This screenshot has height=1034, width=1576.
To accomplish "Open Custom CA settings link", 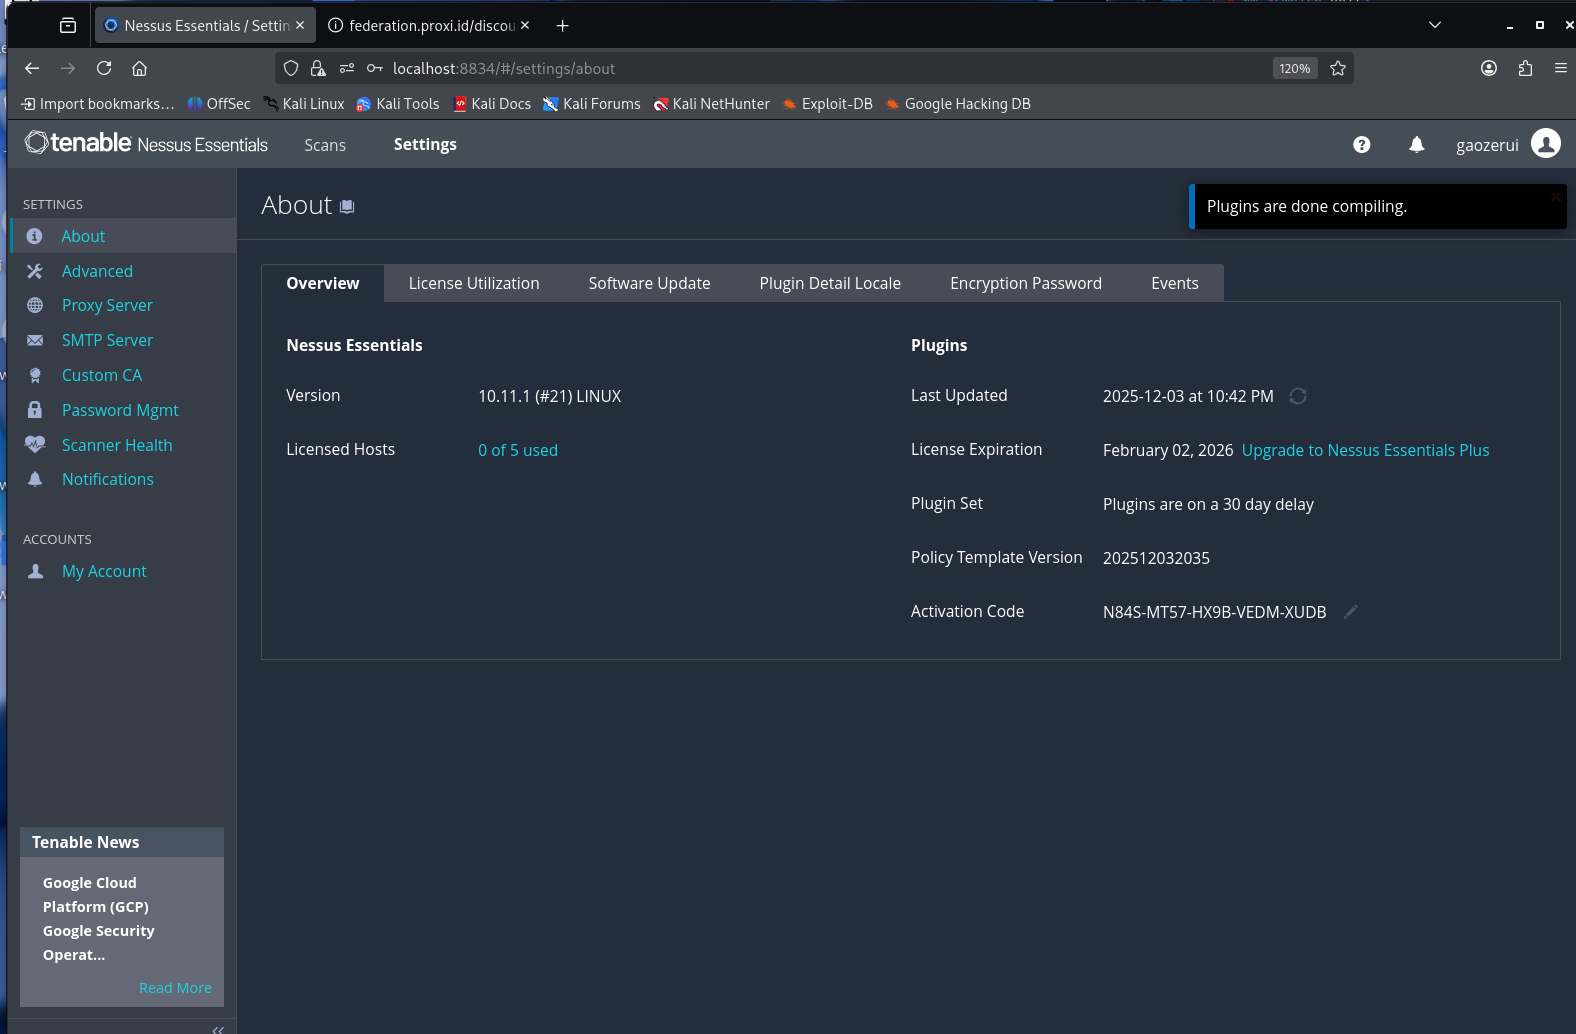I will (x=102, y=375).
